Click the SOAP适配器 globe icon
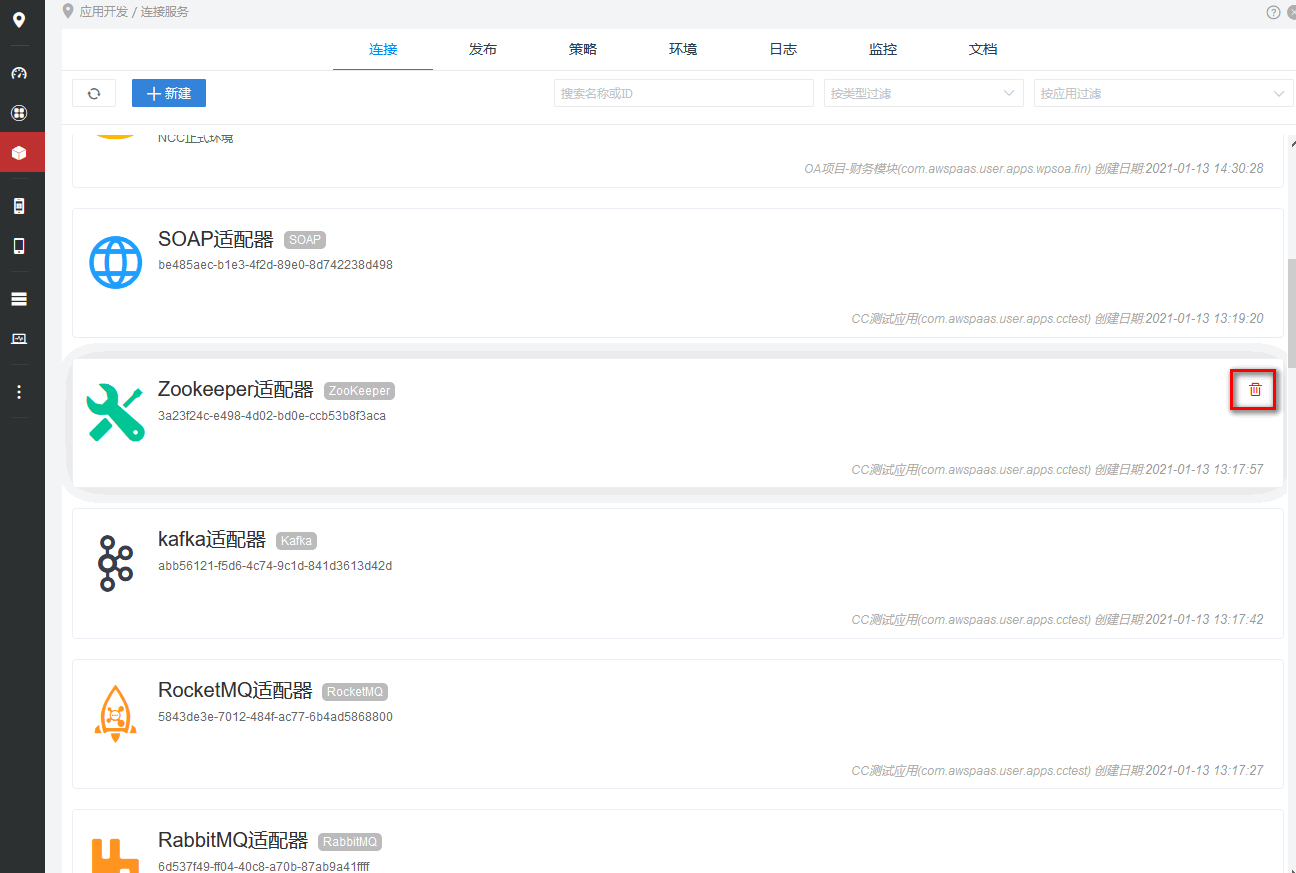1296x873 pixels. coord(115,263)
